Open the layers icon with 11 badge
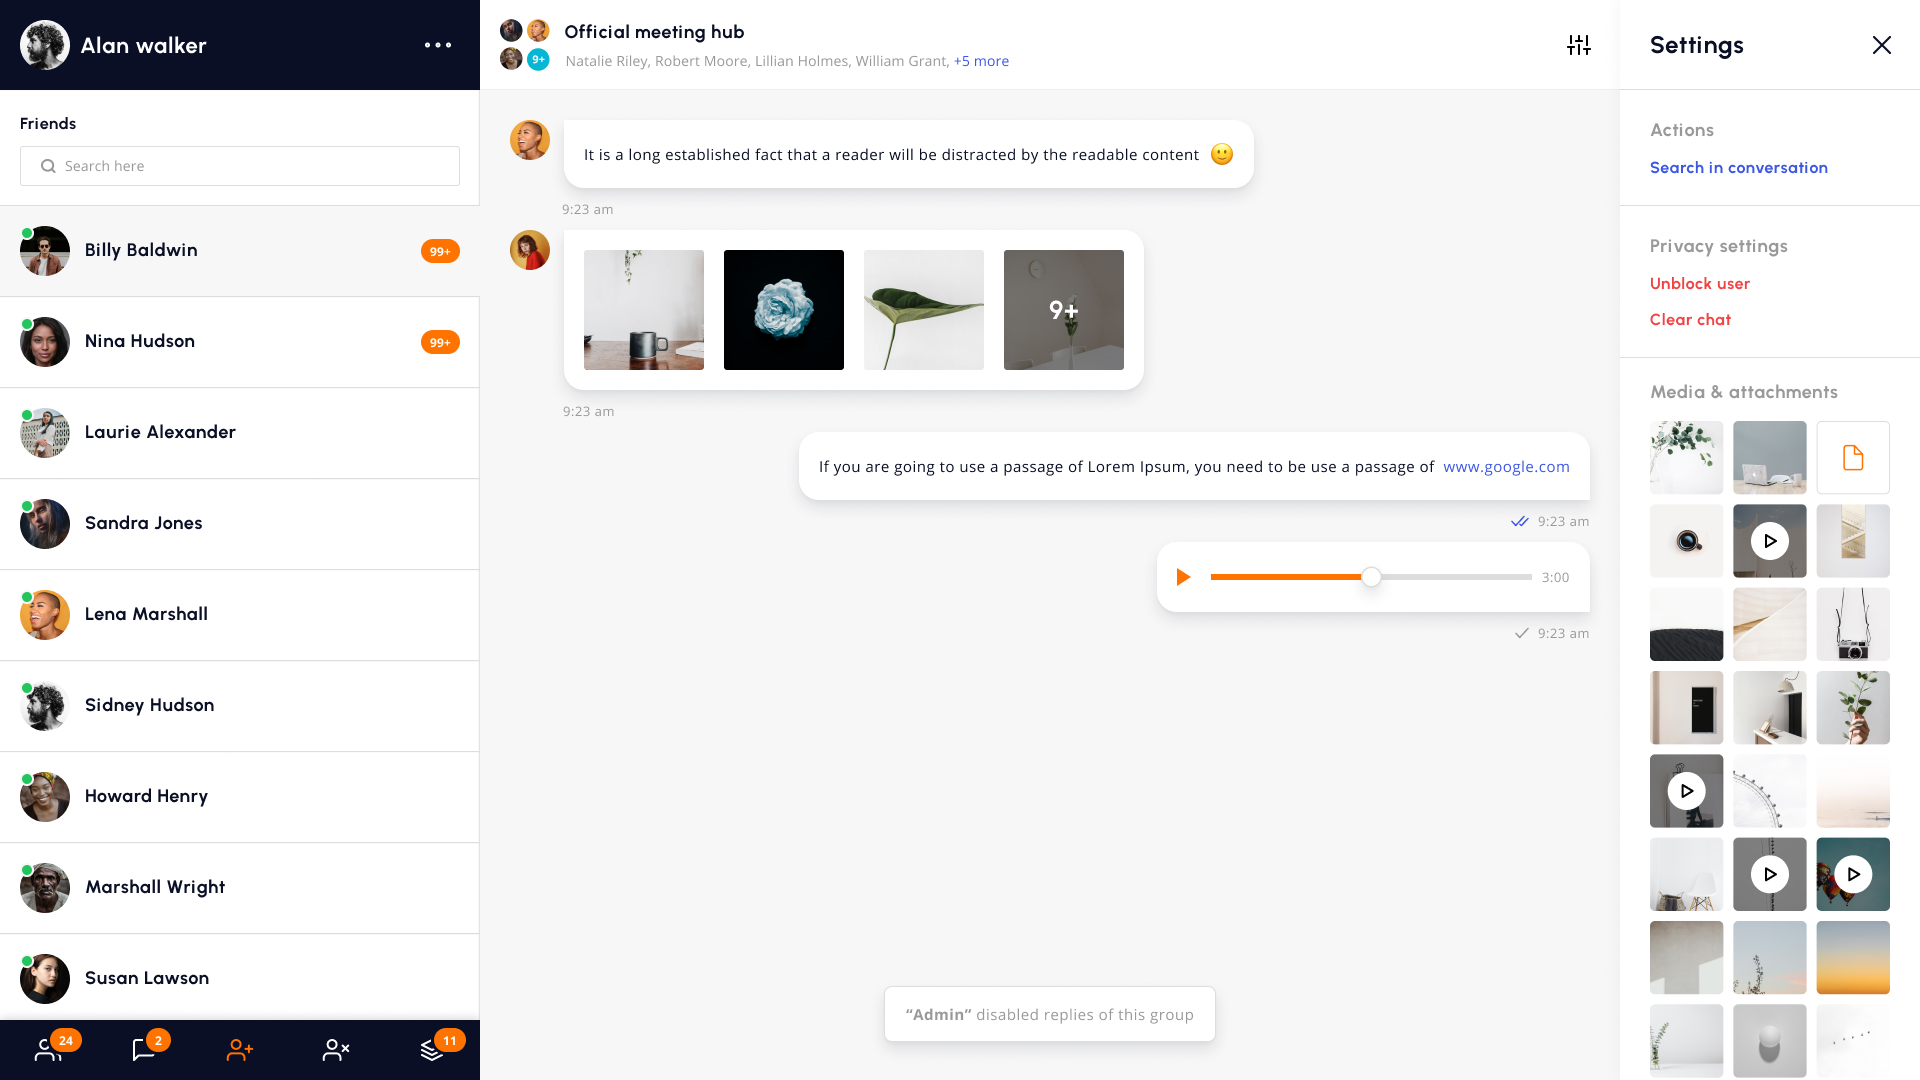1920x1080 pixels. pos(432,1050)
